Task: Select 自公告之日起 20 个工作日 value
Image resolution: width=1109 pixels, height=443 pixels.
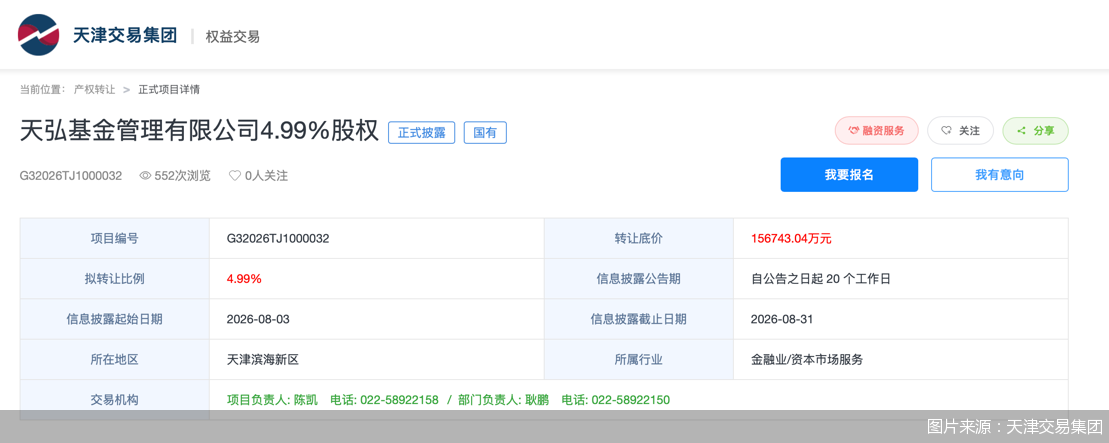Action: coord(820,279)
